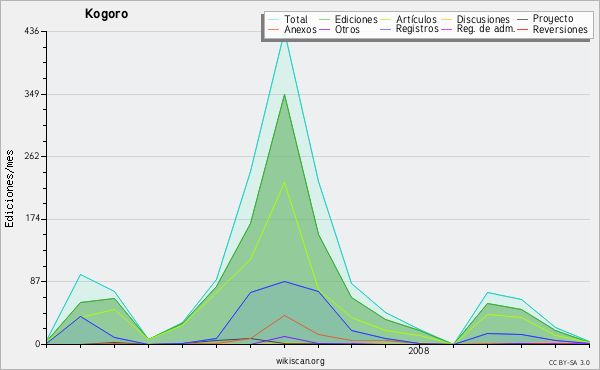Click the Artículos legend label
600x370 pixels.
(416, 19)
